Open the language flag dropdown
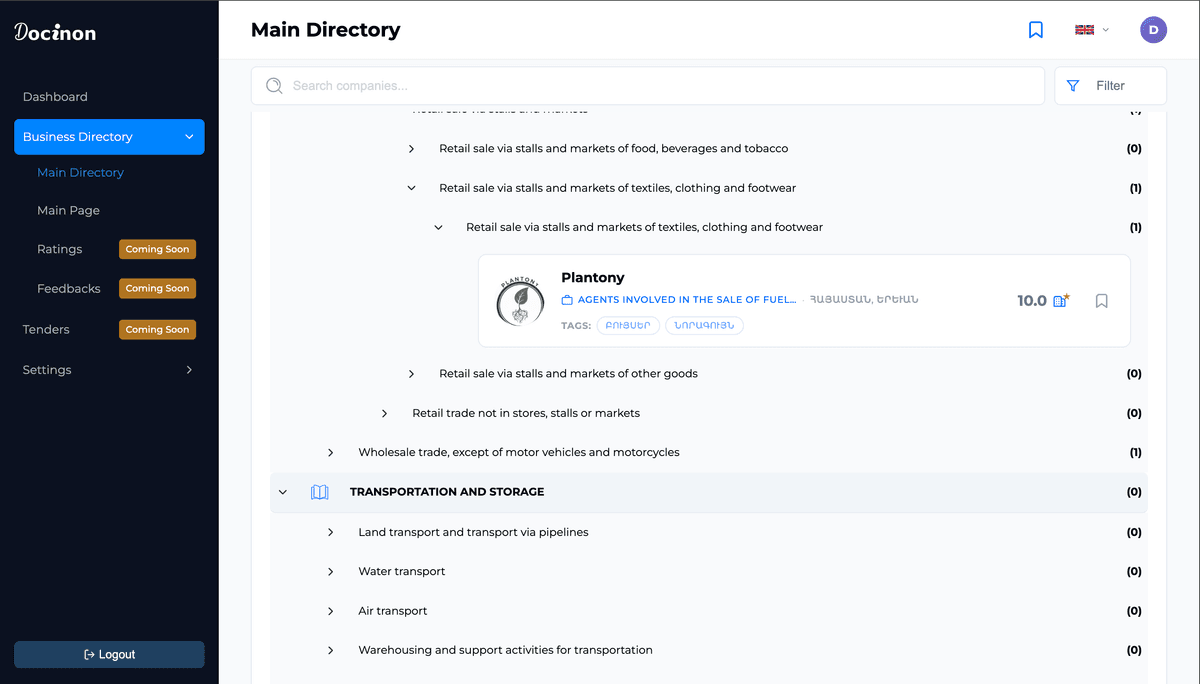The image size is (1200, 684). 1091,30
